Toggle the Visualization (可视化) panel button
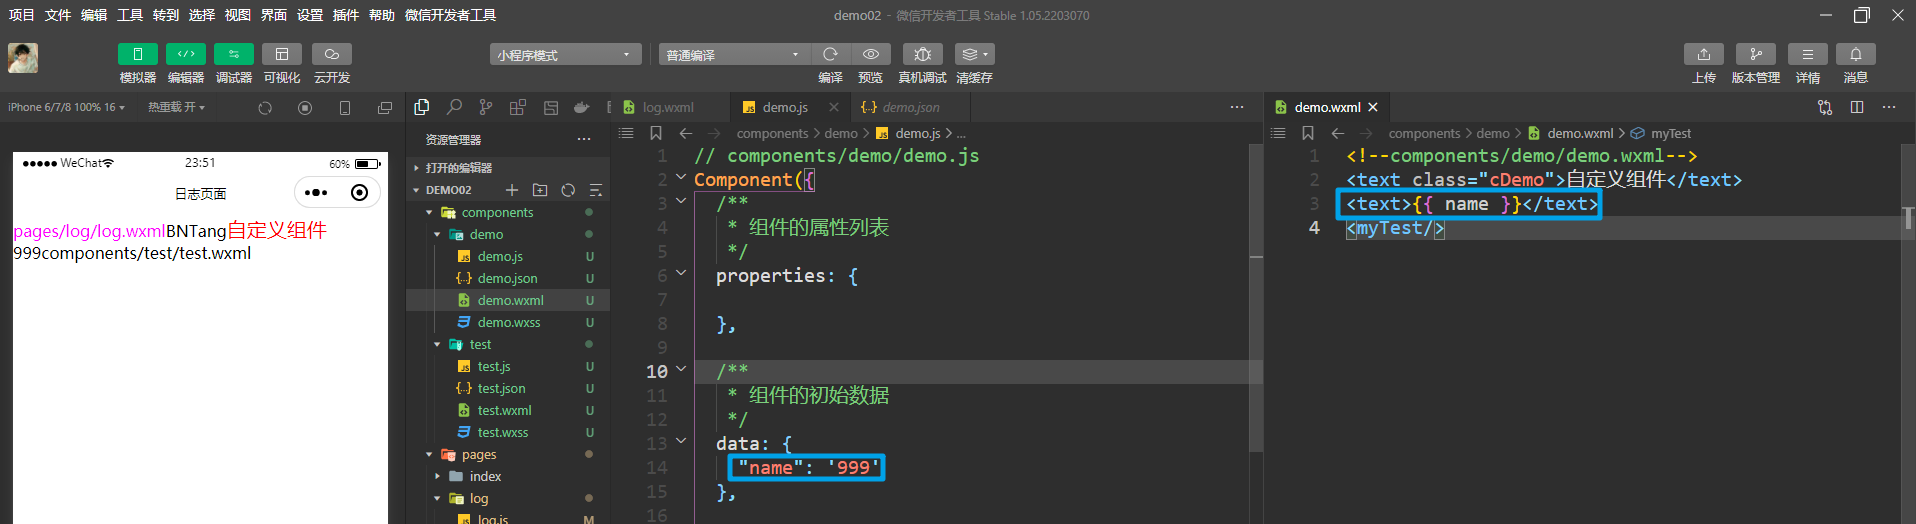 282,54
